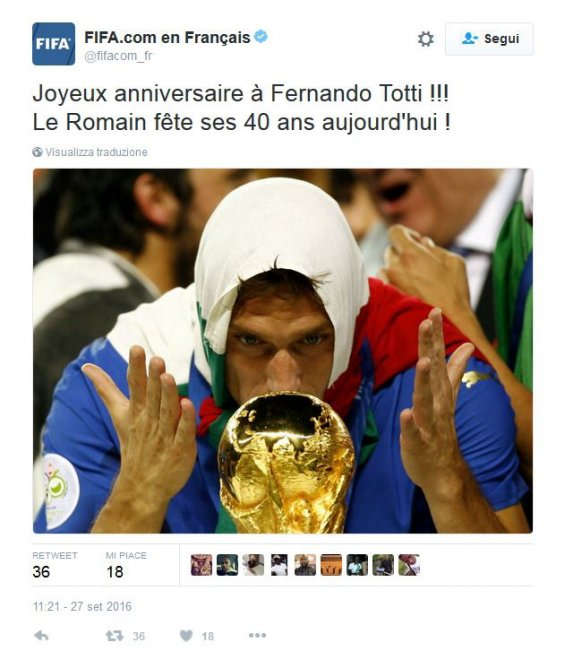
Task: Click the third liker avatar thumbnail
Action: pos(253,565)
